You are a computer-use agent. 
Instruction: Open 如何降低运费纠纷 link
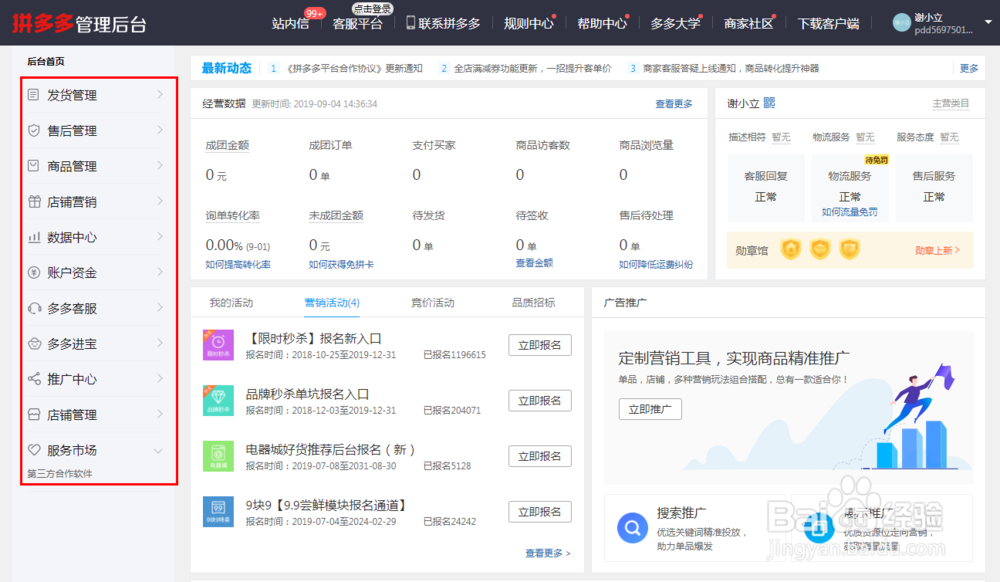(656, 265)
